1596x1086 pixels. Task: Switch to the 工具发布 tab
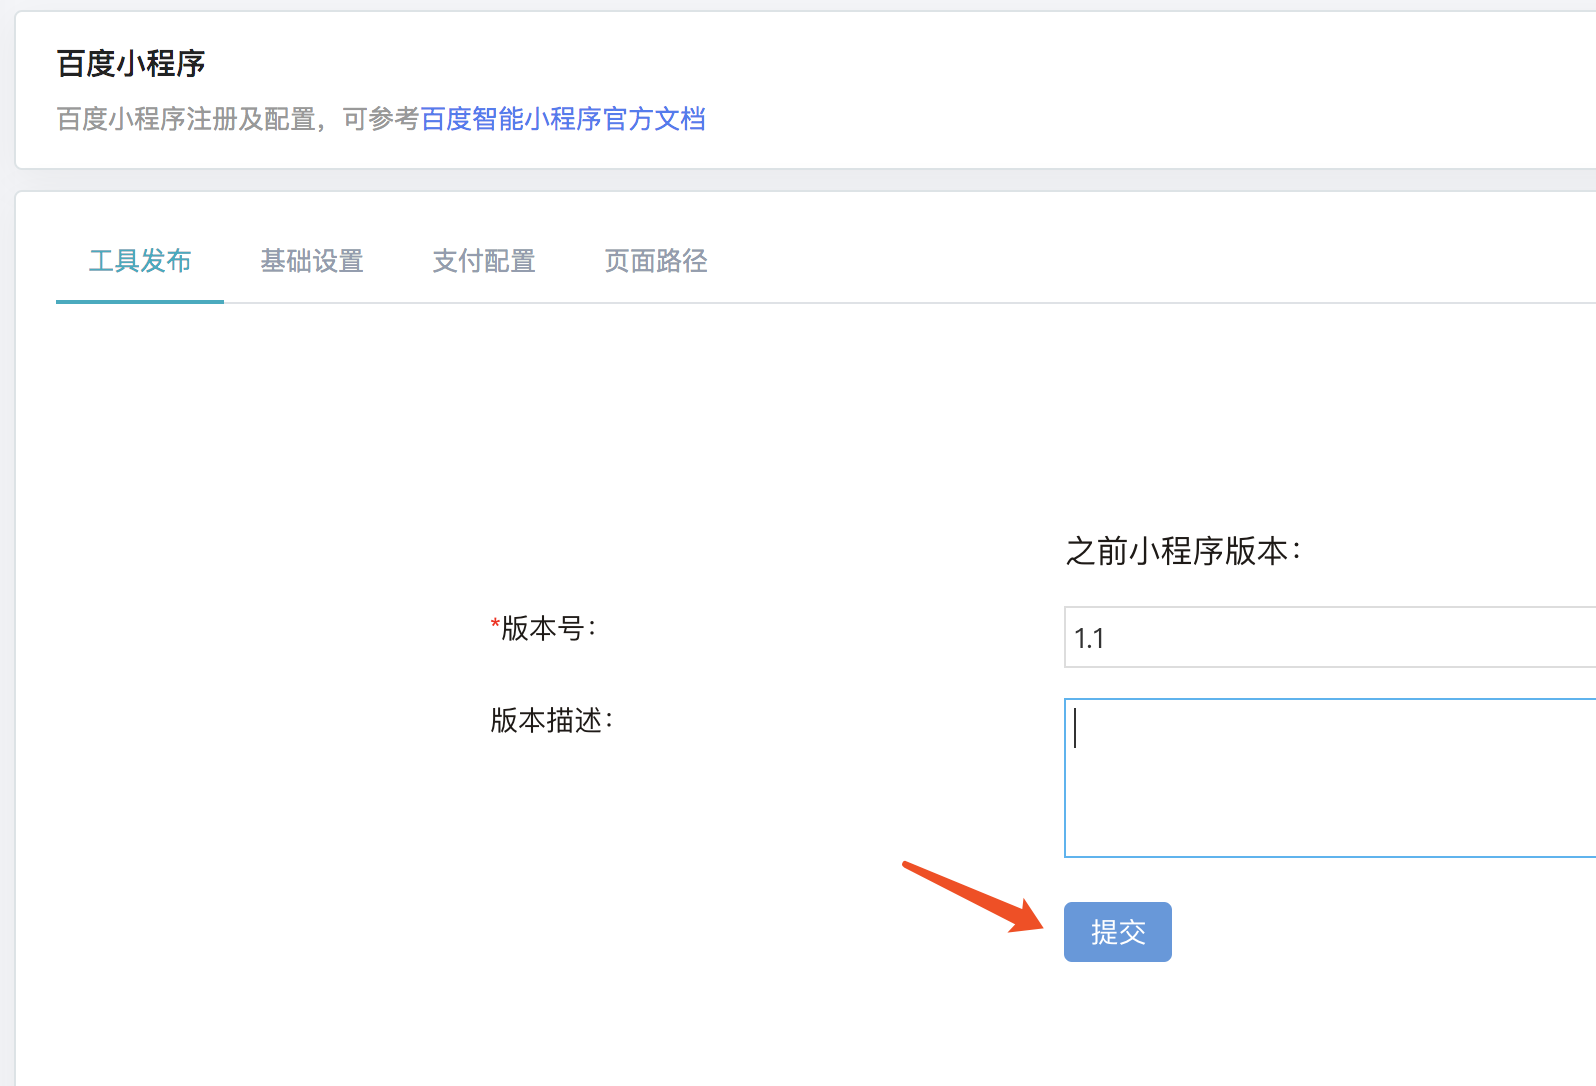pos(140,261)
